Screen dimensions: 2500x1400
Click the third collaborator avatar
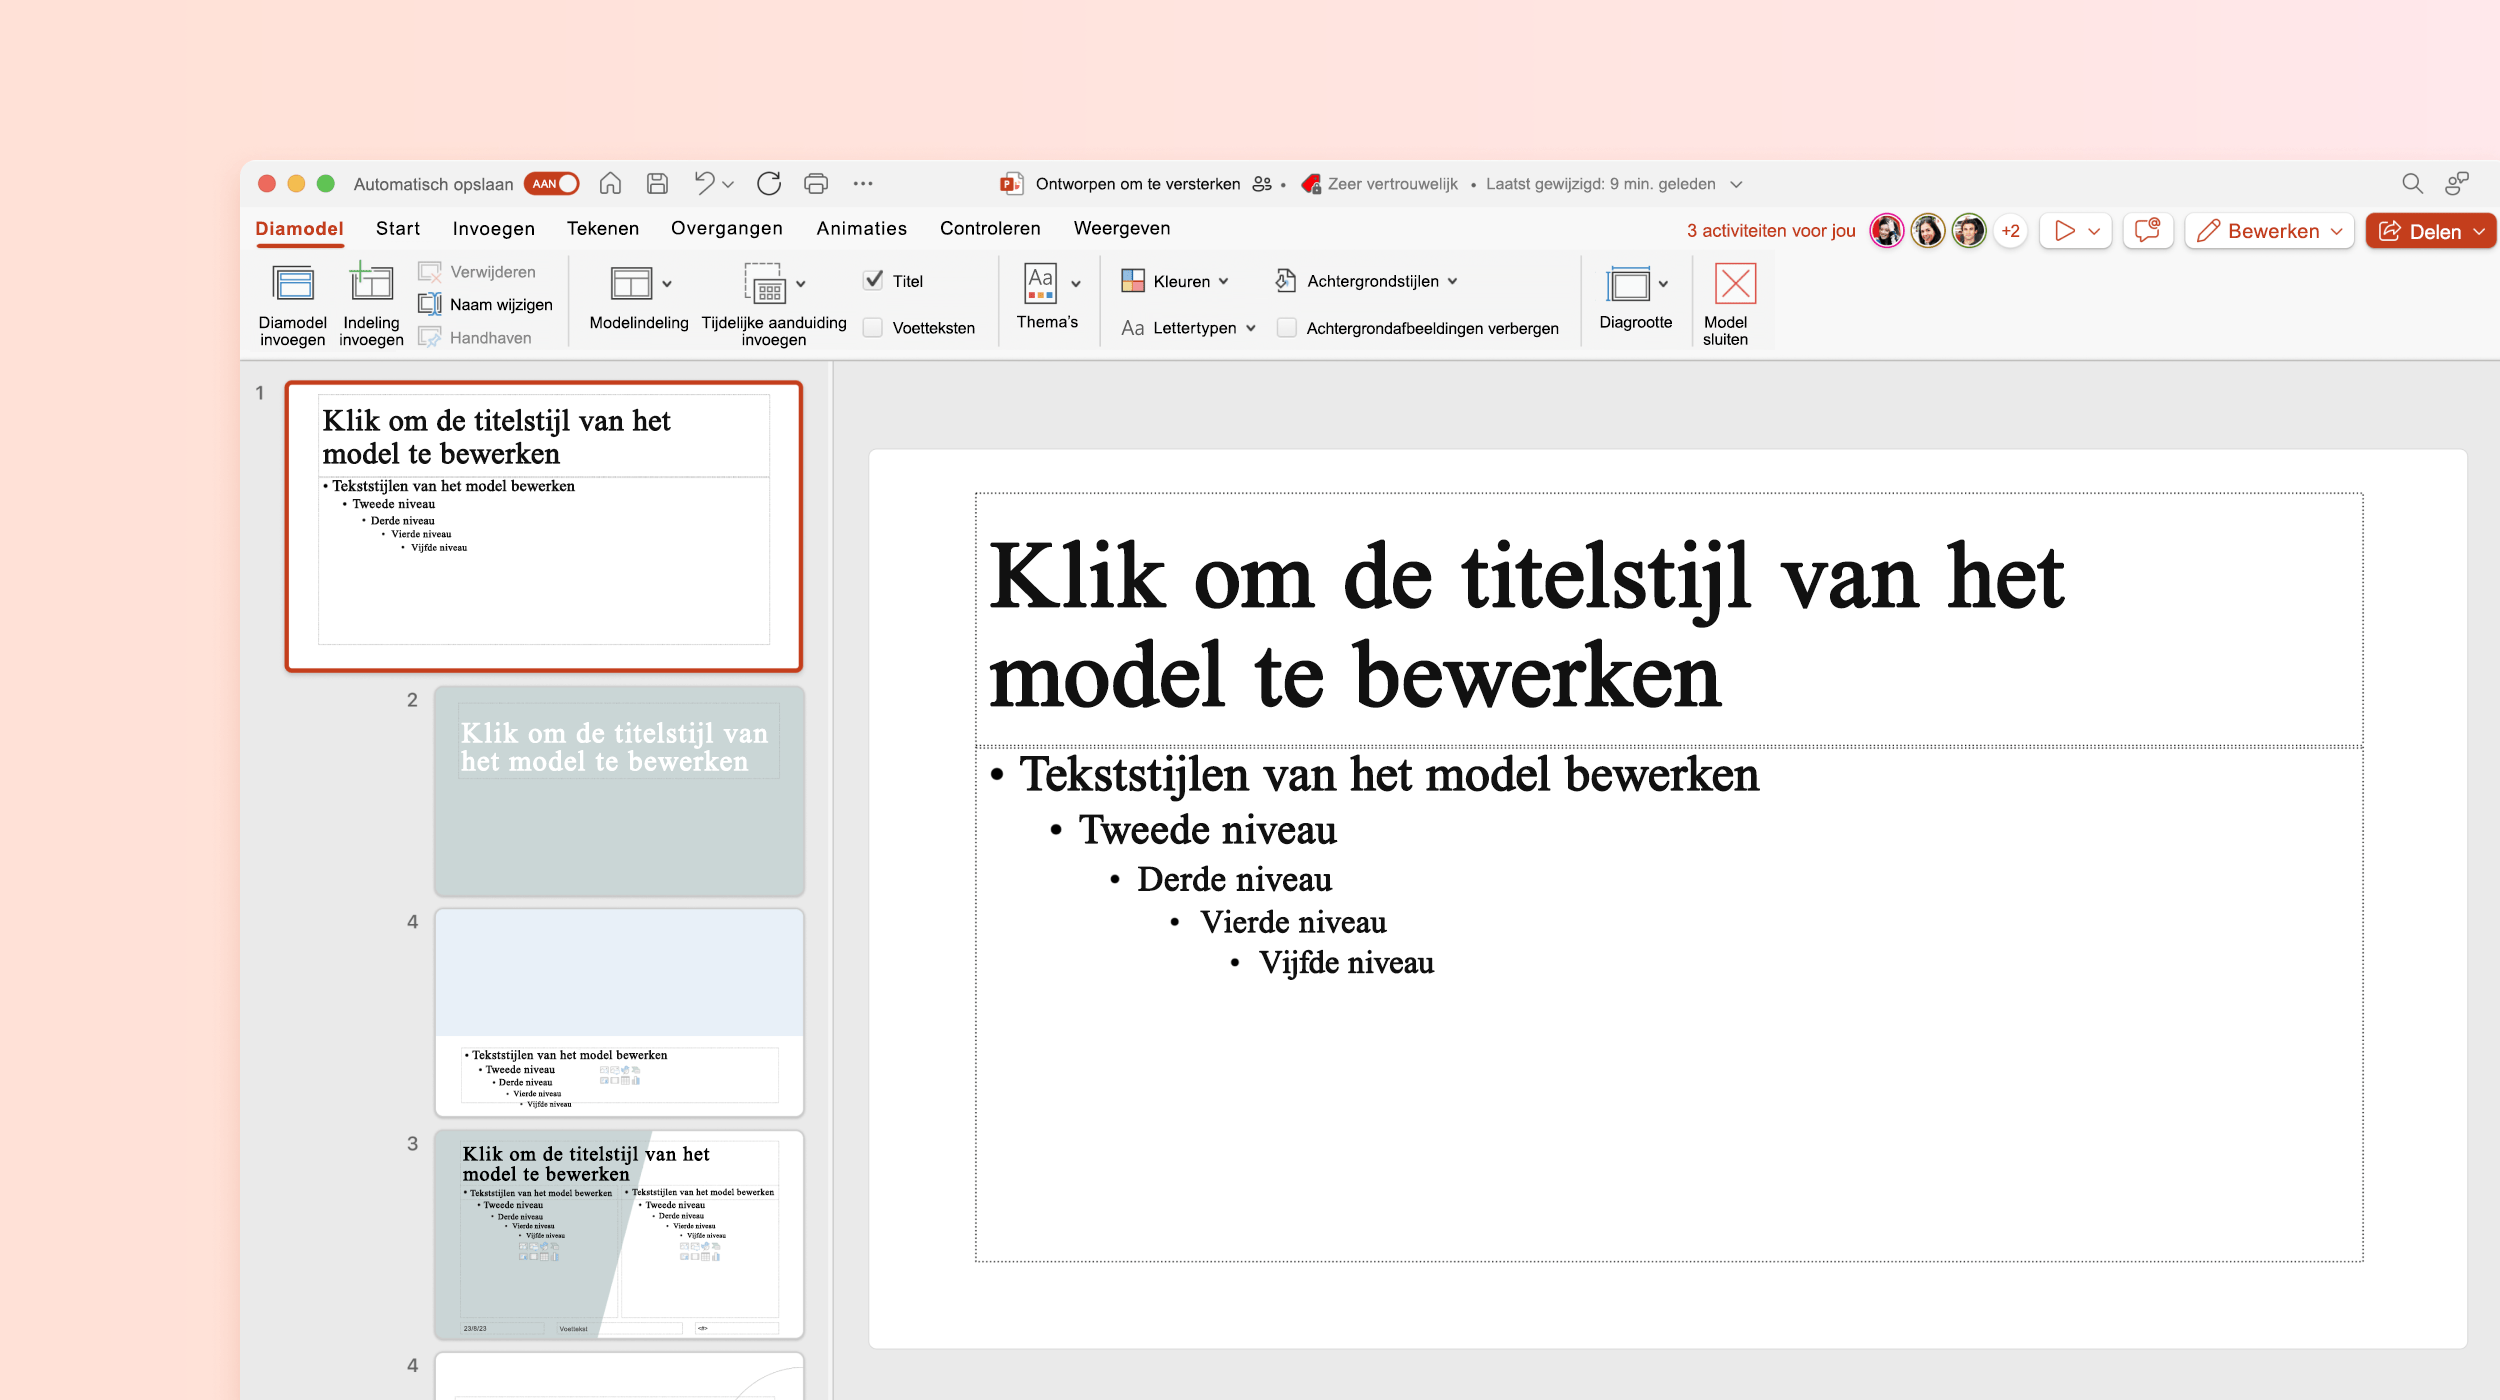click(1968, 231)
